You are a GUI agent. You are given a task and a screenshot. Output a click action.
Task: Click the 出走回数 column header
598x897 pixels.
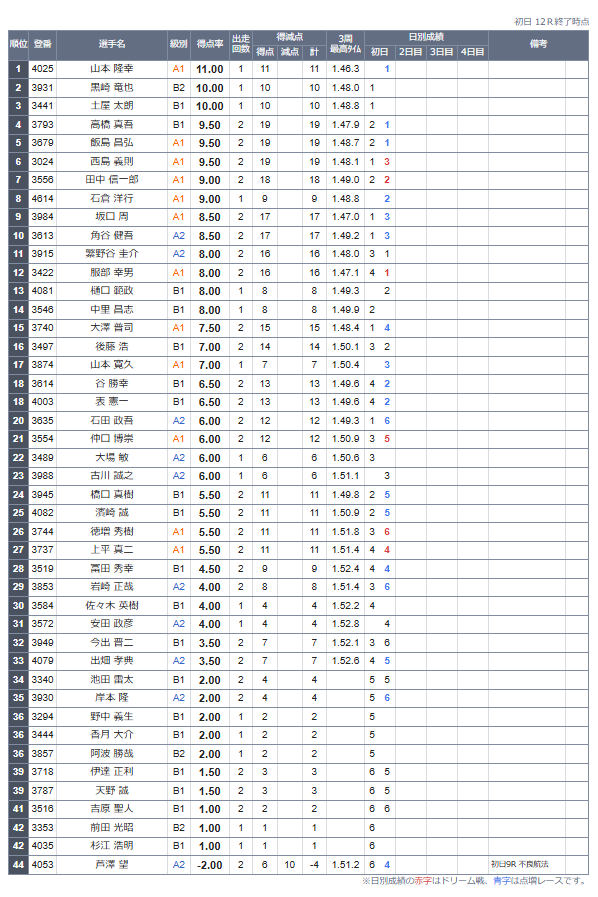(x=241, y=44)
